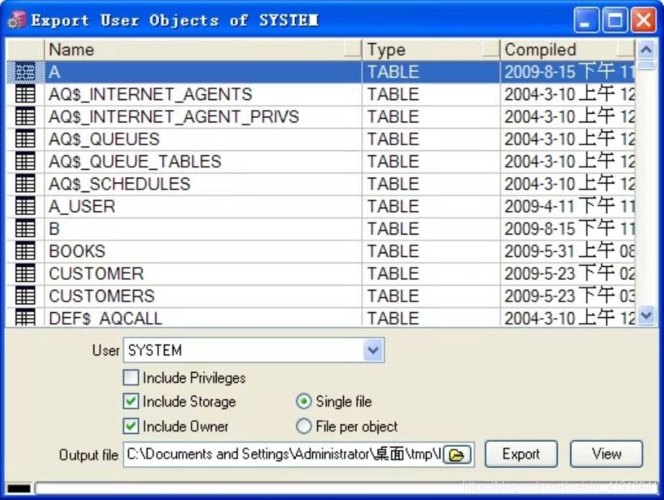Open the User dropdown showing SYSTEM
This screenshot has height=500, width=664.
tap(373, 351)
